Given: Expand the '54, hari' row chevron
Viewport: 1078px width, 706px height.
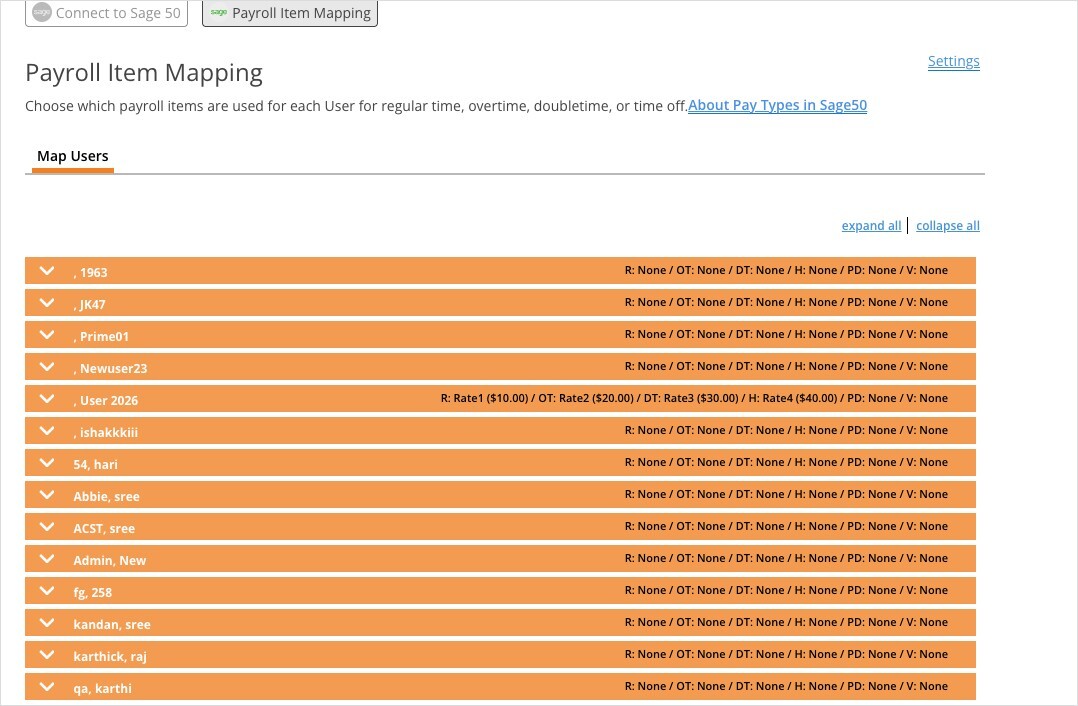Looking at the screenshot, I should click(47, 463).
